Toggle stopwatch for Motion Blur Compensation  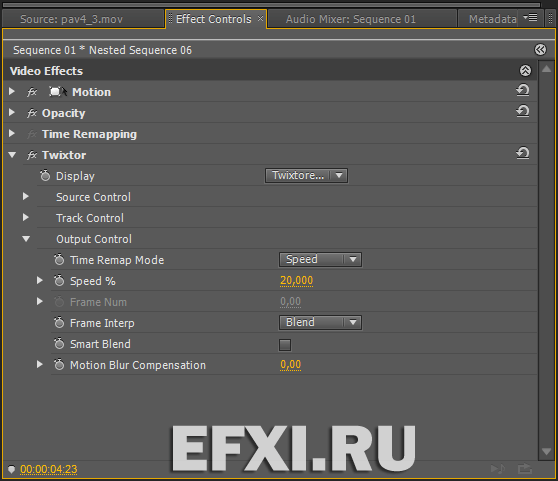click(59, 365)
